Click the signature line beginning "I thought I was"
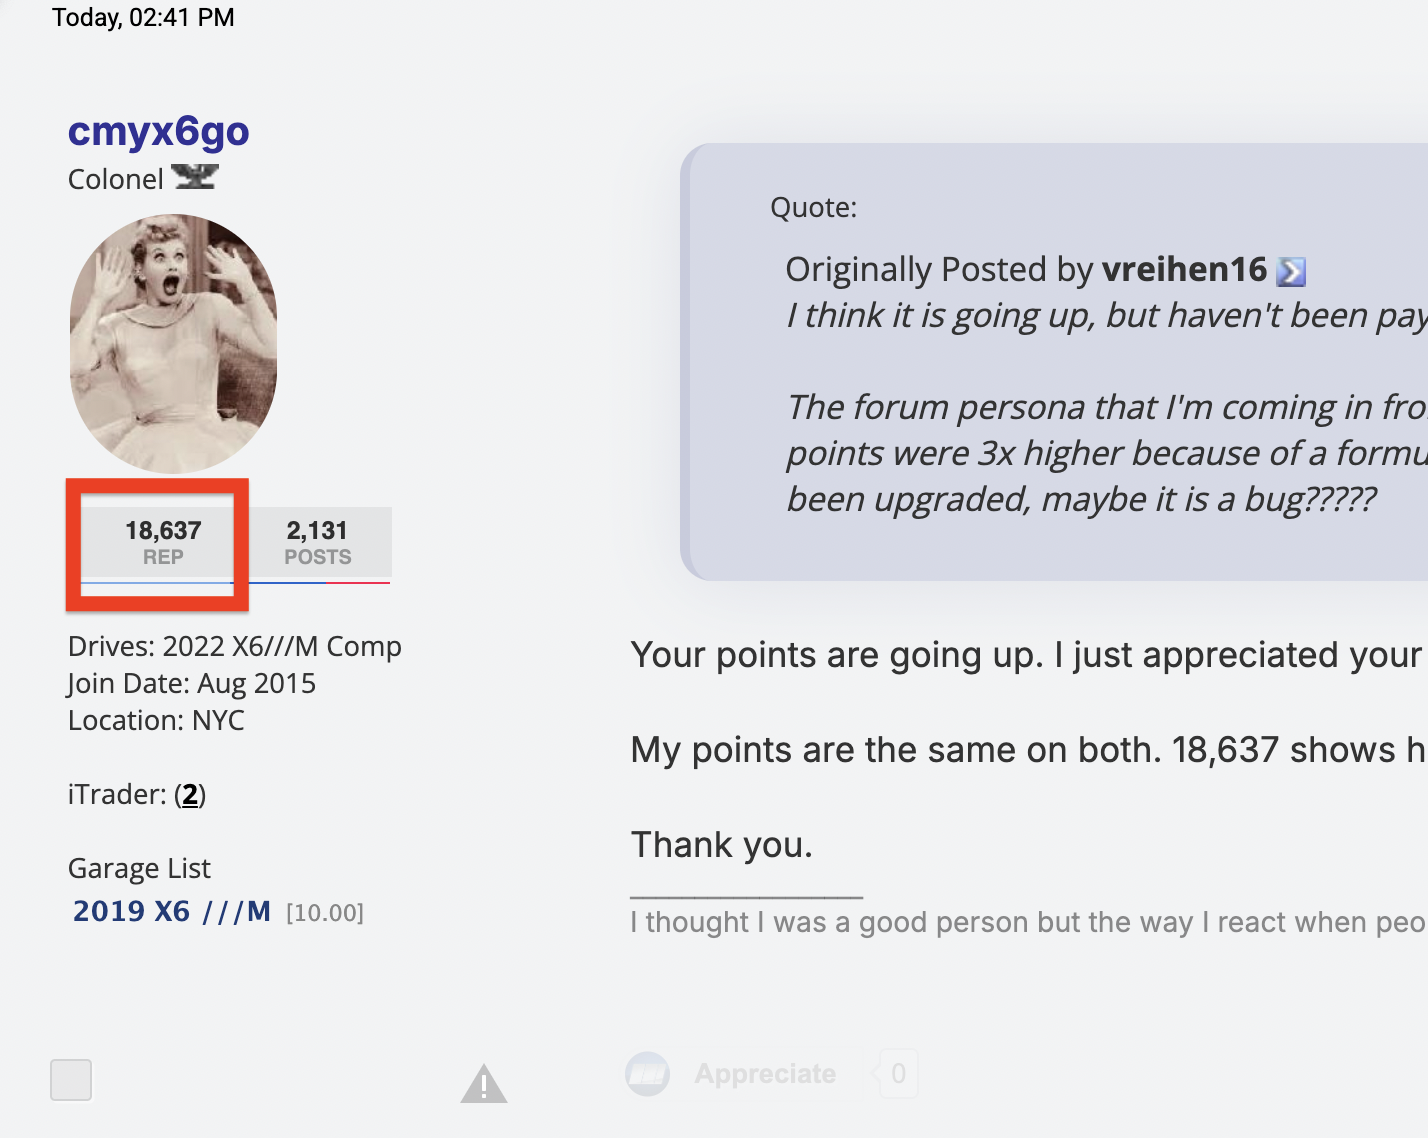 [x=1028, y=922]
